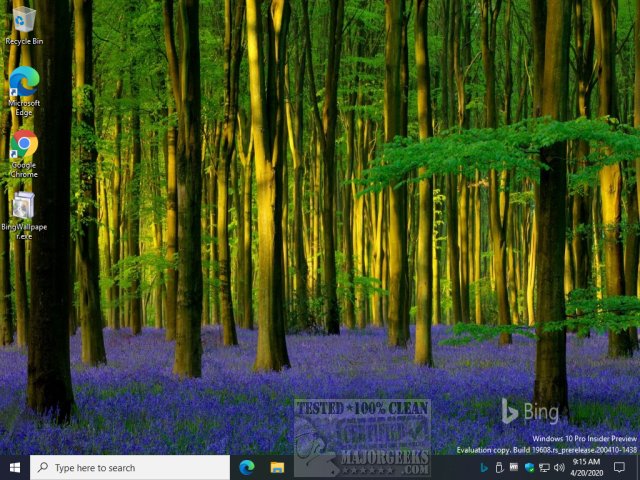This screenshot has height=480, width=640.
Task: Open the Windows Start menu
Action: click(15, 467)
